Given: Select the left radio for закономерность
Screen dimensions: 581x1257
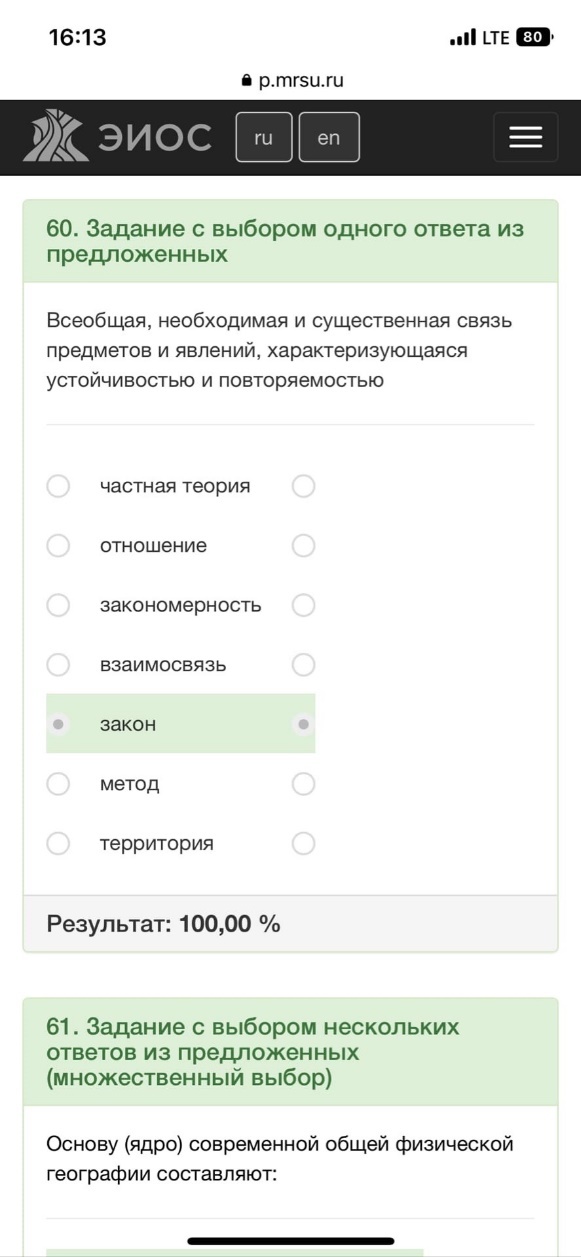Looking at the screenshot, I should click(59, 605).
